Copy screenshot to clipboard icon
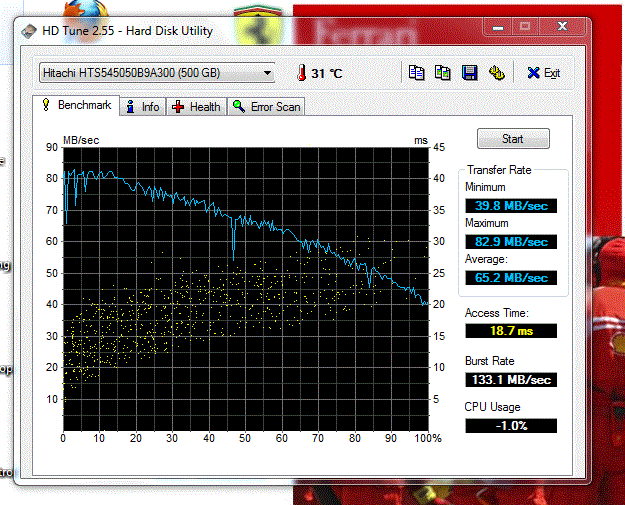 click(x=442, y=73)
